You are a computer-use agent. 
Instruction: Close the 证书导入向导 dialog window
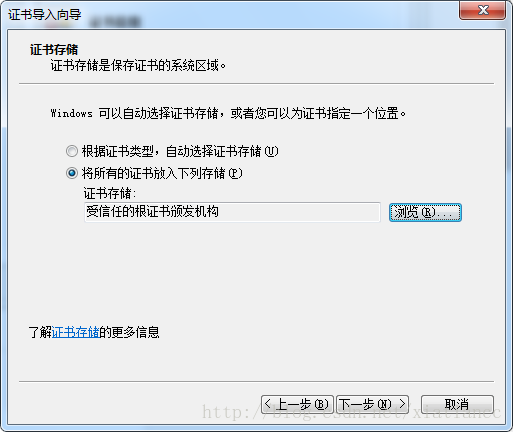click(482, 10)
